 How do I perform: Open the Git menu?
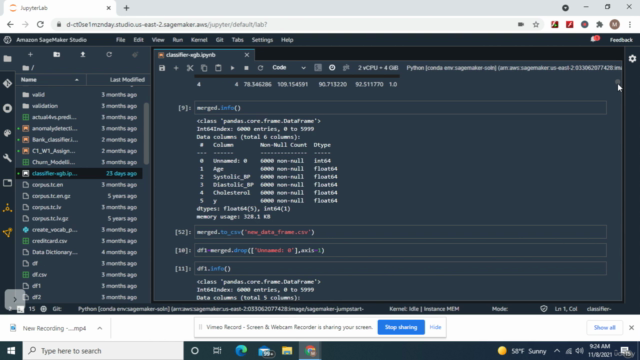click(x=220, y=40)
